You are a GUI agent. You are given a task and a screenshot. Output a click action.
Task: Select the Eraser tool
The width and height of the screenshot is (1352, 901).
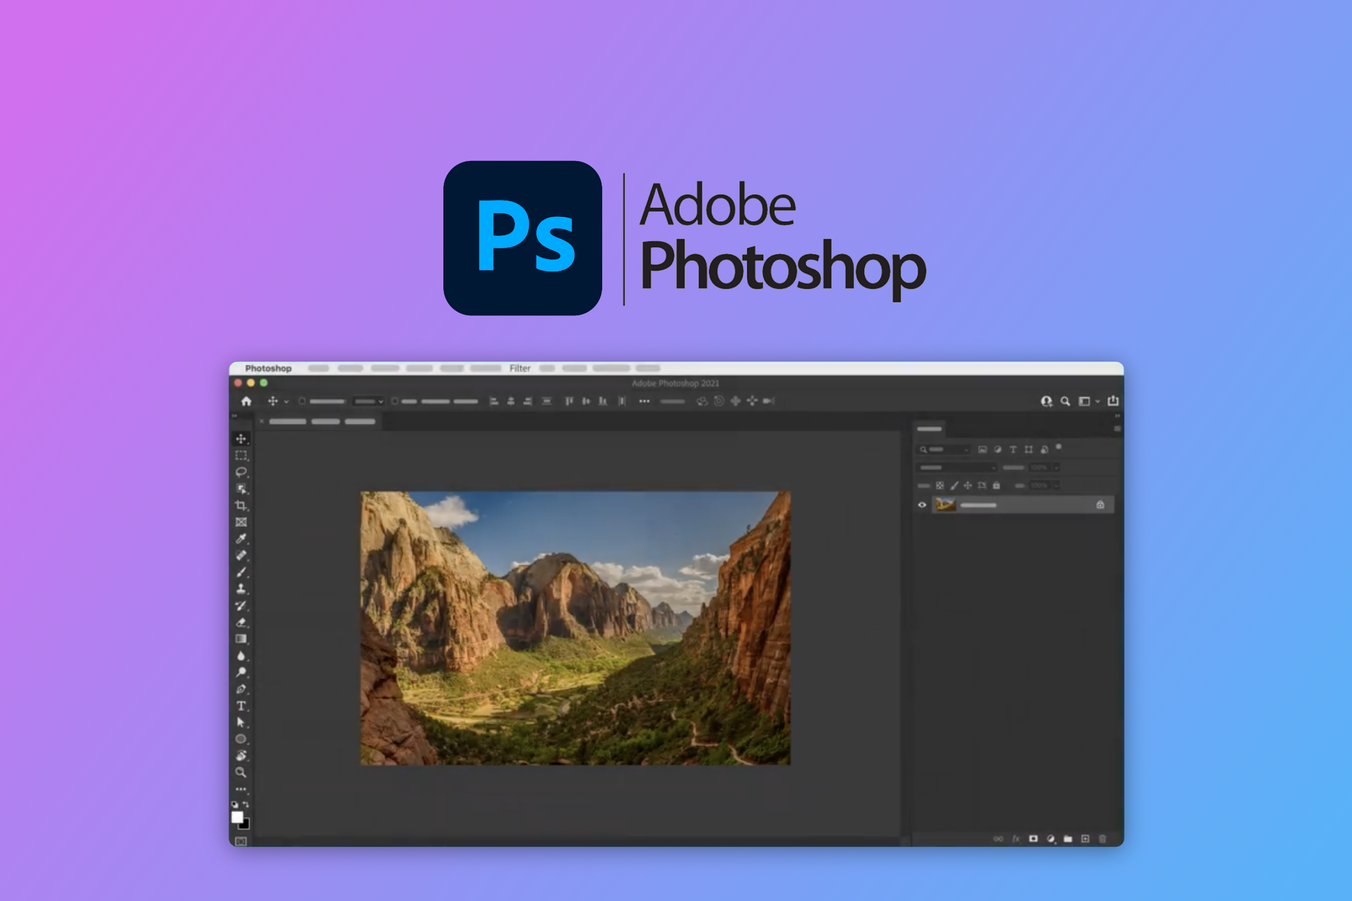pos(241,622)
